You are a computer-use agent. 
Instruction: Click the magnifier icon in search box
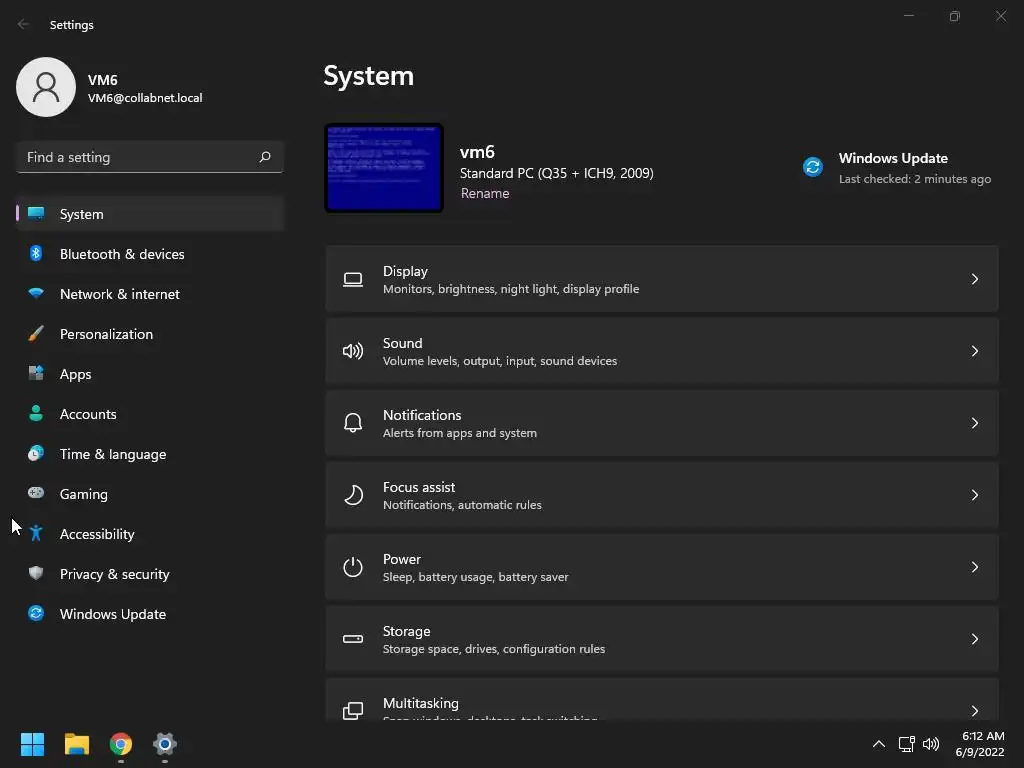coord(264,157)
